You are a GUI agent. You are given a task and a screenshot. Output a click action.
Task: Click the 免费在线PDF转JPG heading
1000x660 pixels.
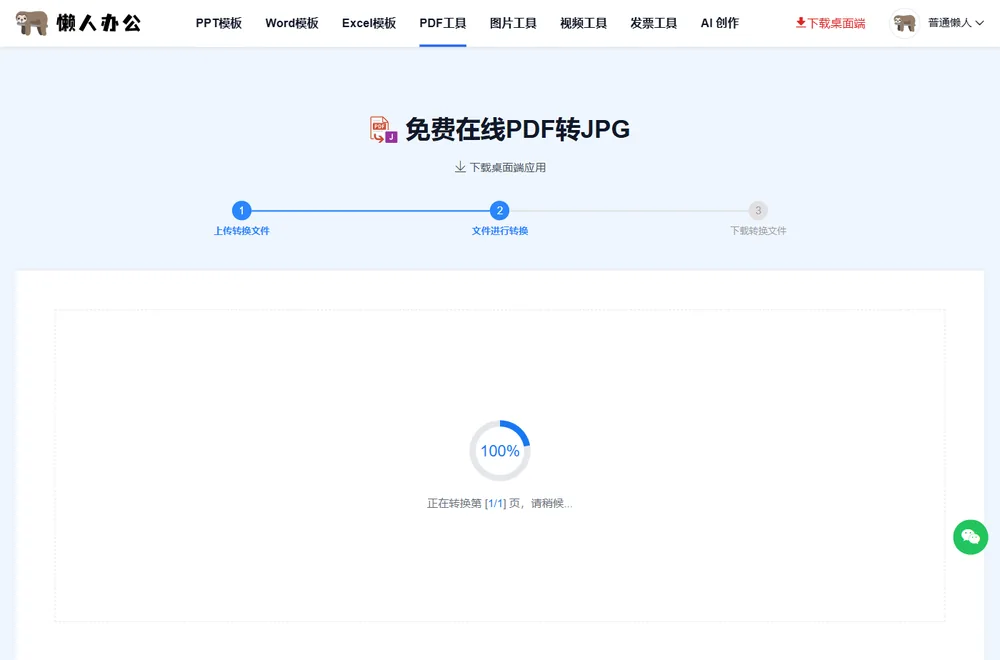click(x=517, y=129)
